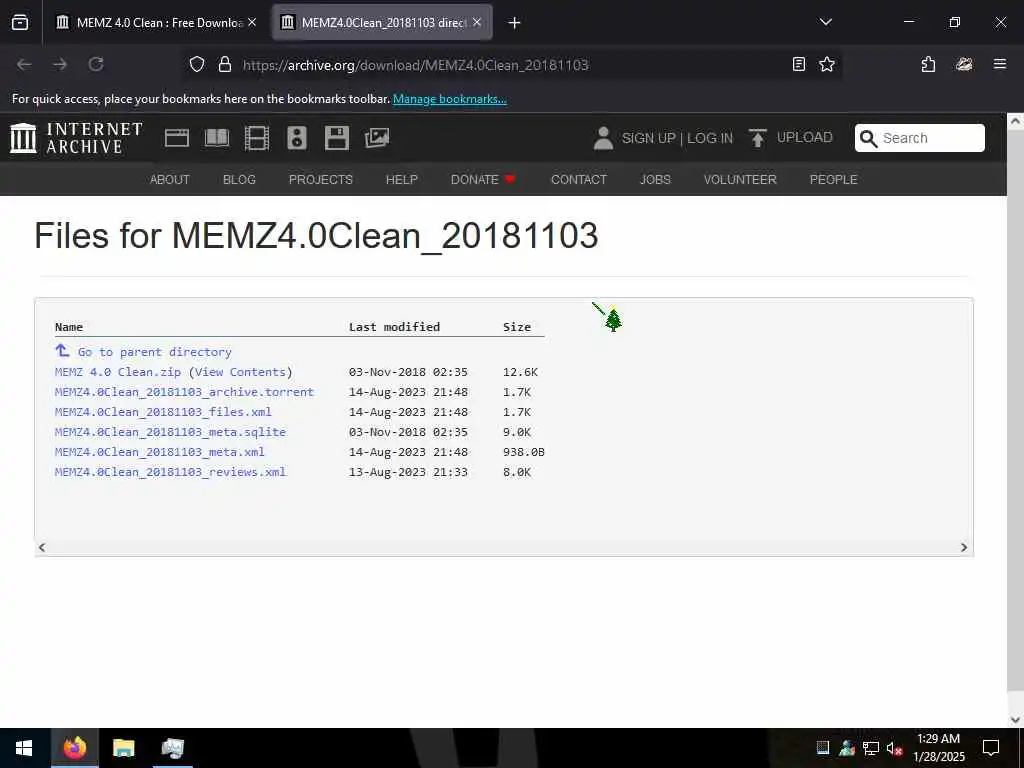Screen dimensions: 1024x768
Task: Open the audio speaker icon
Action: tap(296, 138)
